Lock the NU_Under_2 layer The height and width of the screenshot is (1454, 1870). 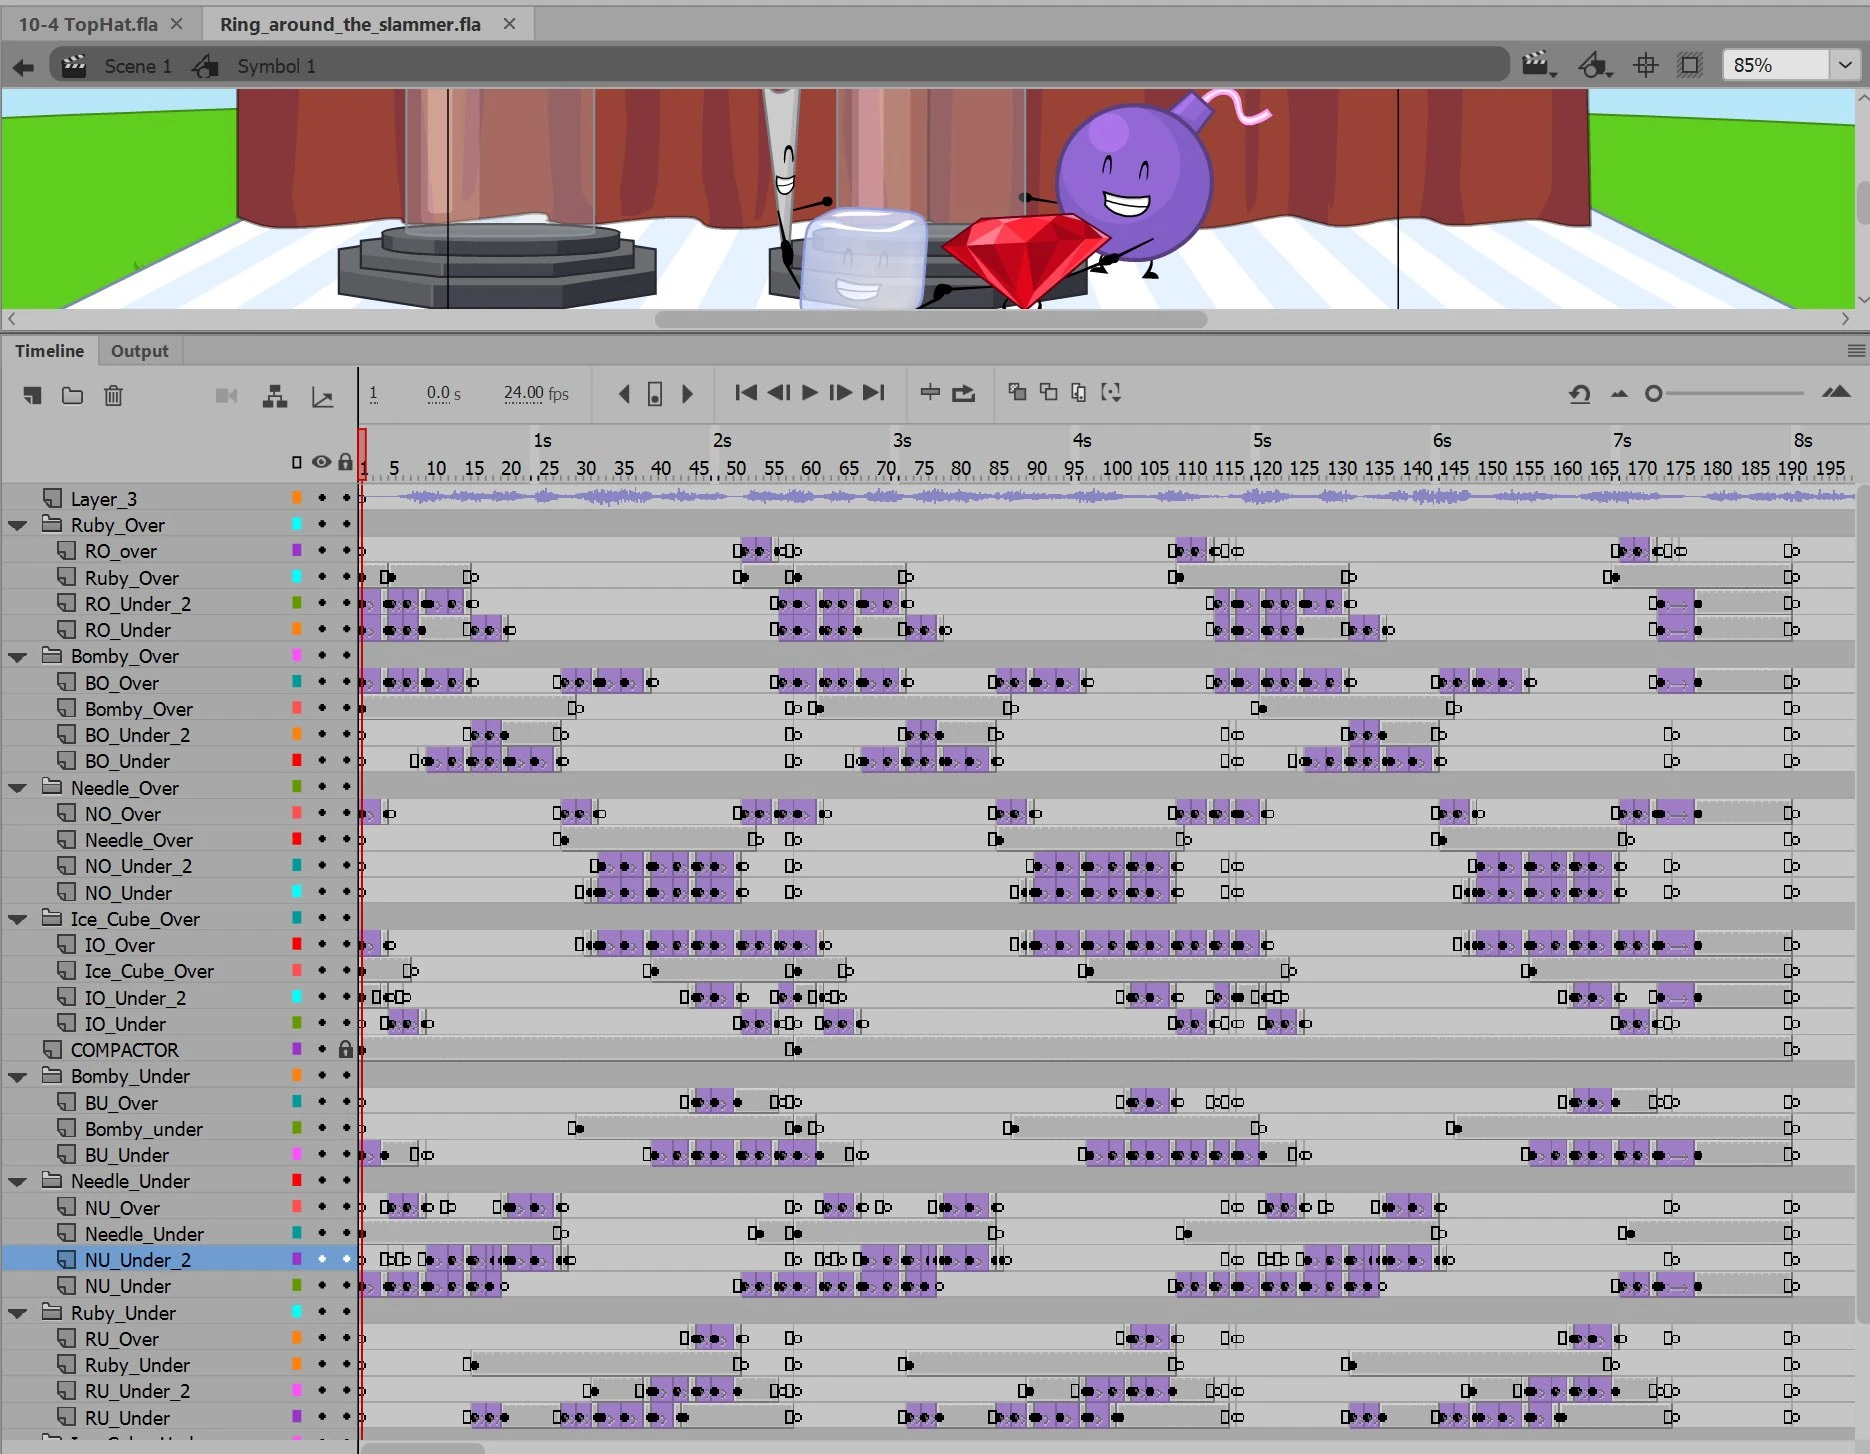[347, 1260]
